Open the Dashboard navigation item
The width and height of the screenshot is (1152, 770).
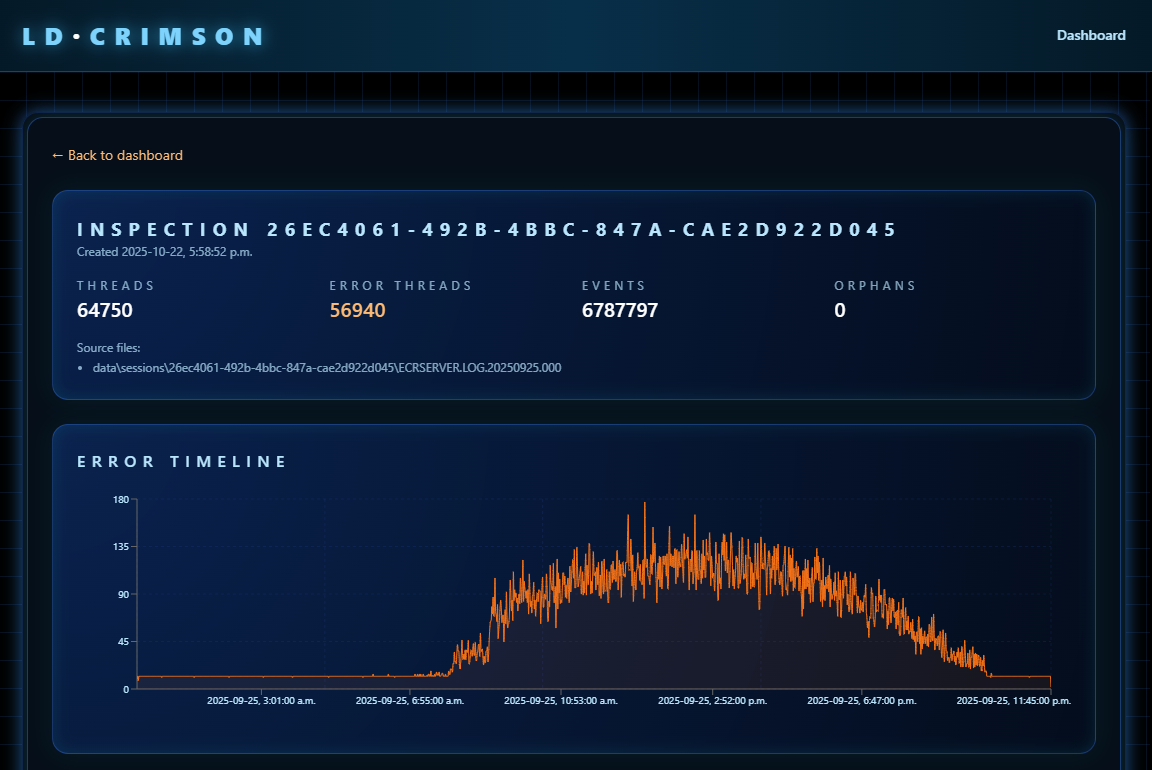point(1091,35)
